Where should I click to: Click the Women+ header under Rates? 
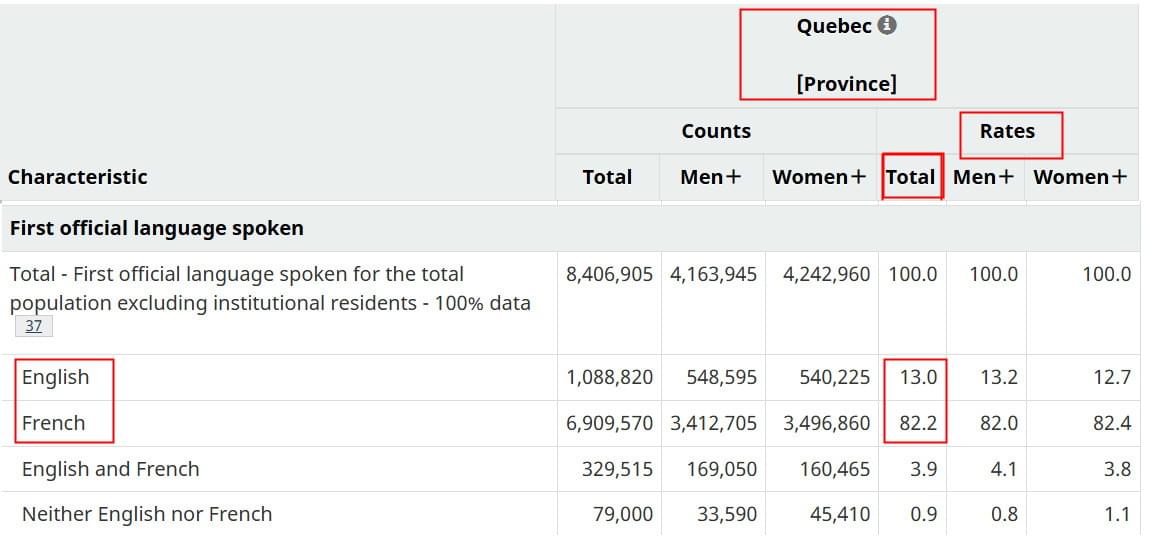(1080, 177)
